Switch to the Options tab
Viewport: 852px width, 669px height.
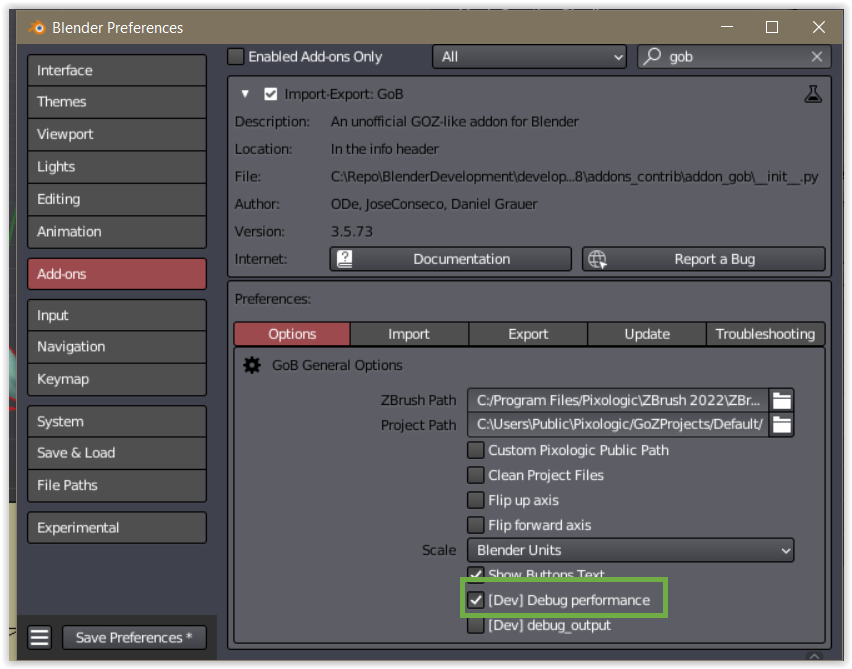point(292,334)
